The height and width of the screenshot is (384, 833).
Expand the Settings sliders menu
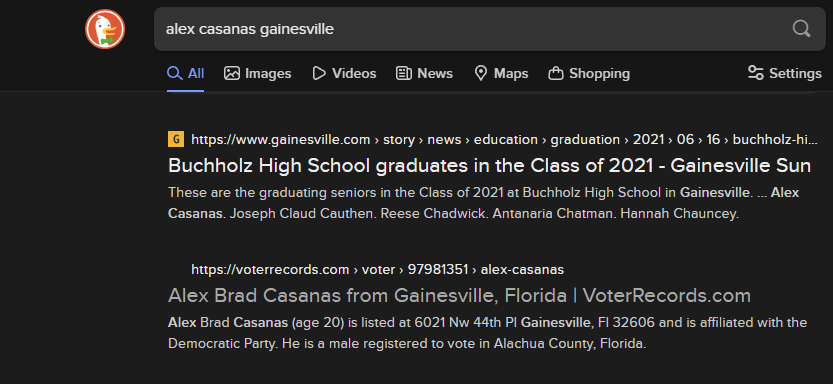[x=785, y=73]
